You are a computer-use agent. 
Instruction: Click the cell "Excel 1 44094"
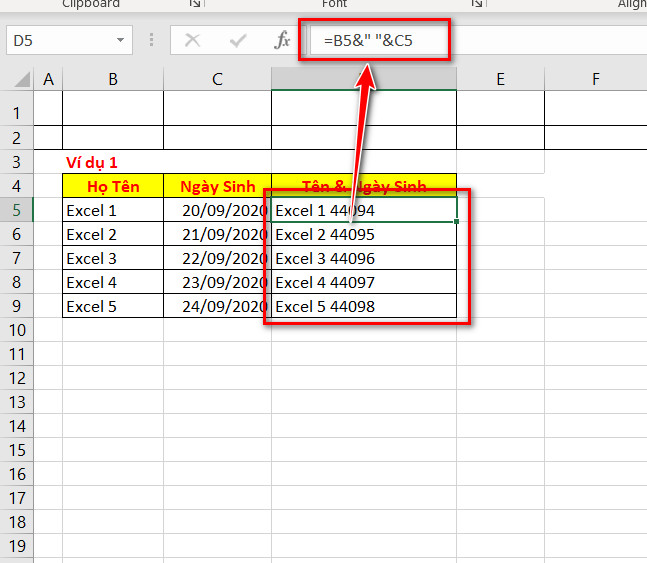click(364, 210)
